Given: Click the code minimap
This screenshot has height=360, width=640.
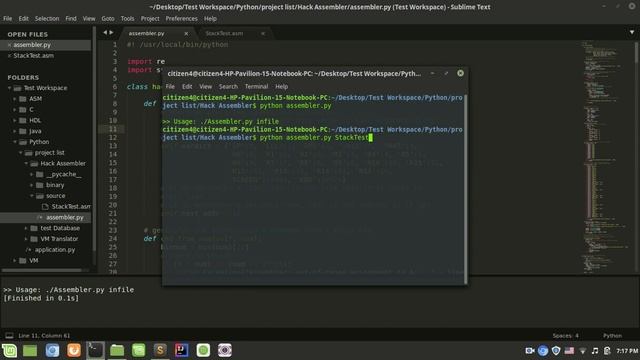Looking at the screenshot, I should click(x=606, y=157).
